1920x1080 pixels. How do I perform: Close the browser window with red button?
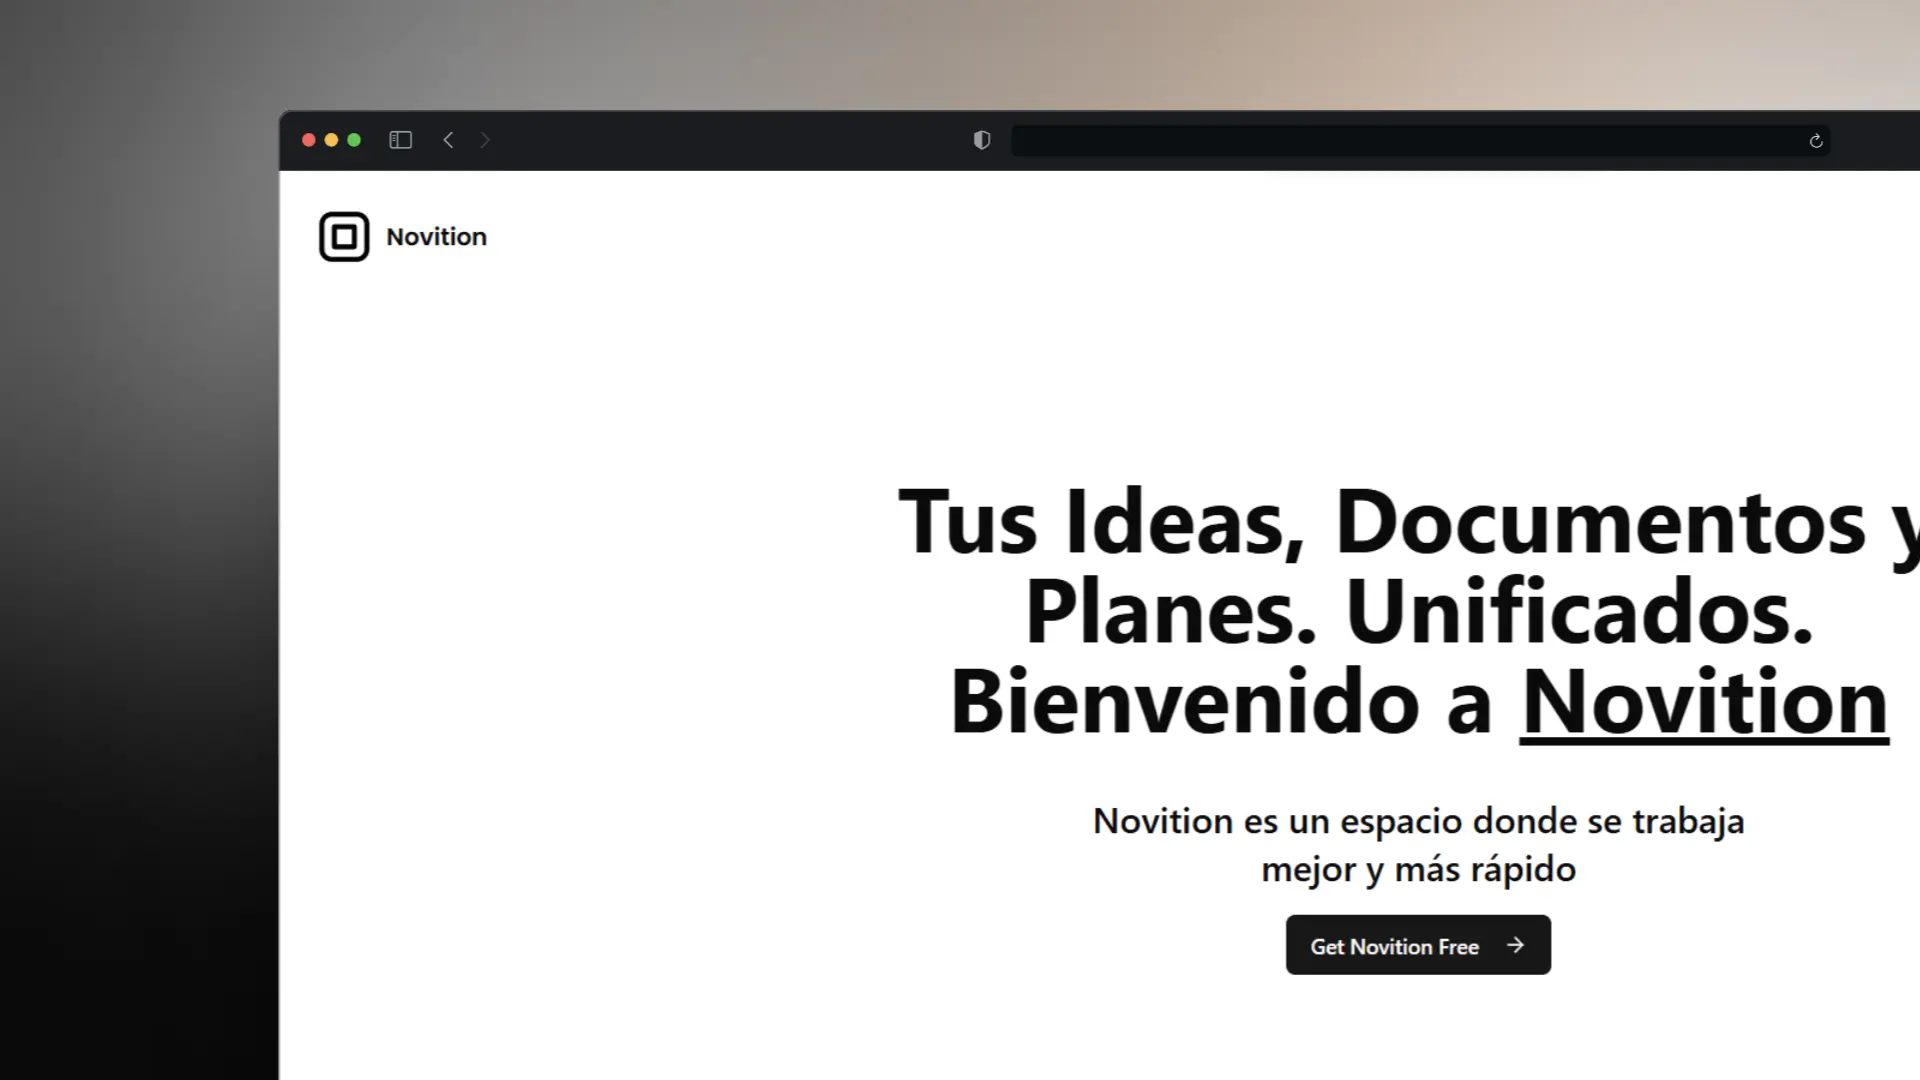coord(309,140)
